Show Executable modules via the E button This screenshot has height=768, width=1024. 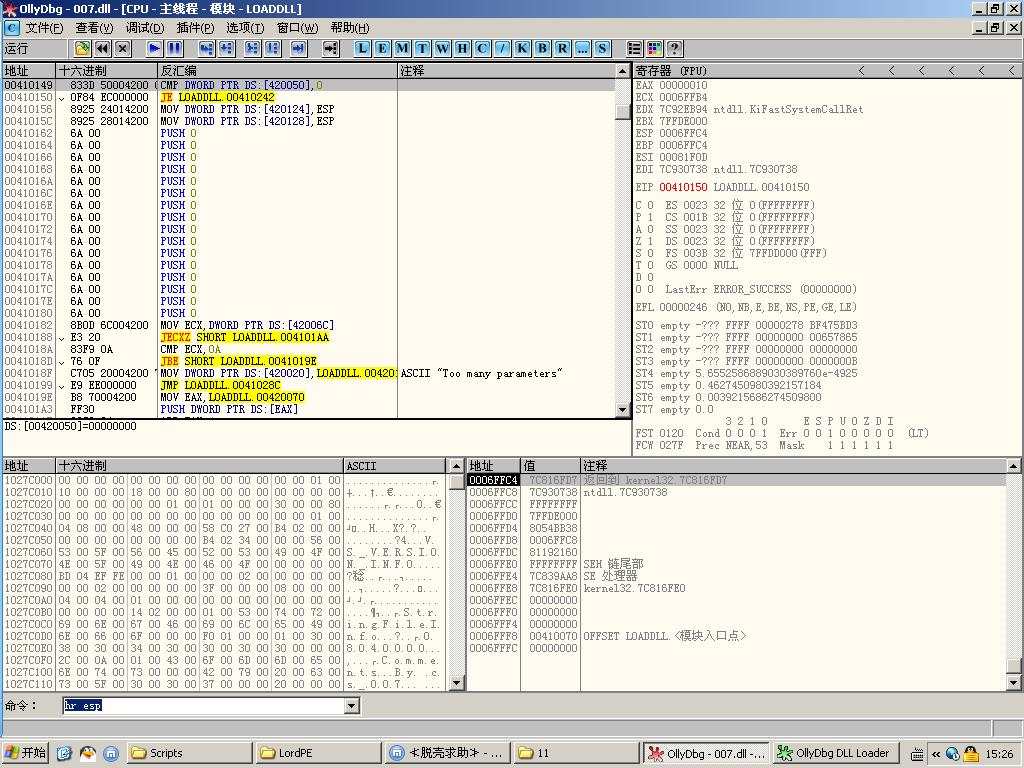pyautogui.click(x=383, y=49)
